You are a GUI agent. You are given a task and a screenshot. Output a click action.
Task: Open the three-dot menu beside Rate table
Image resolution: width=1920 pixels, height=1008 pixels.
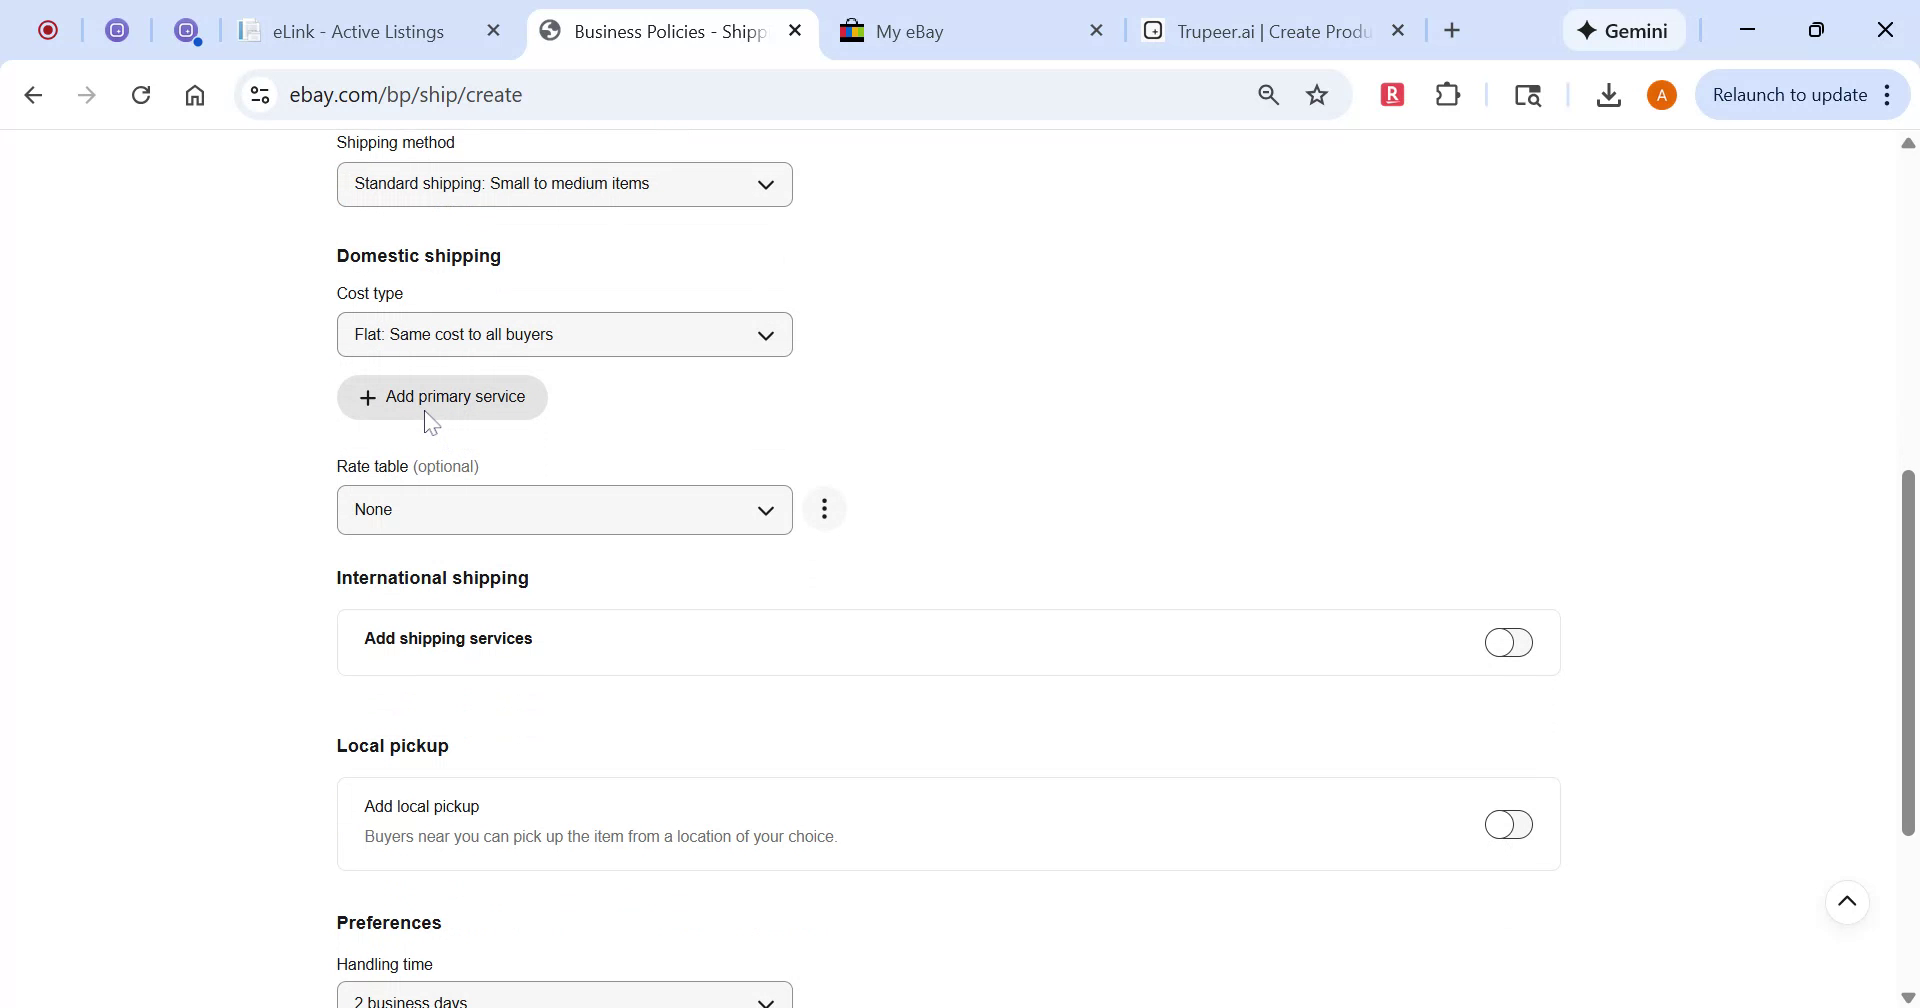point(825,509)
